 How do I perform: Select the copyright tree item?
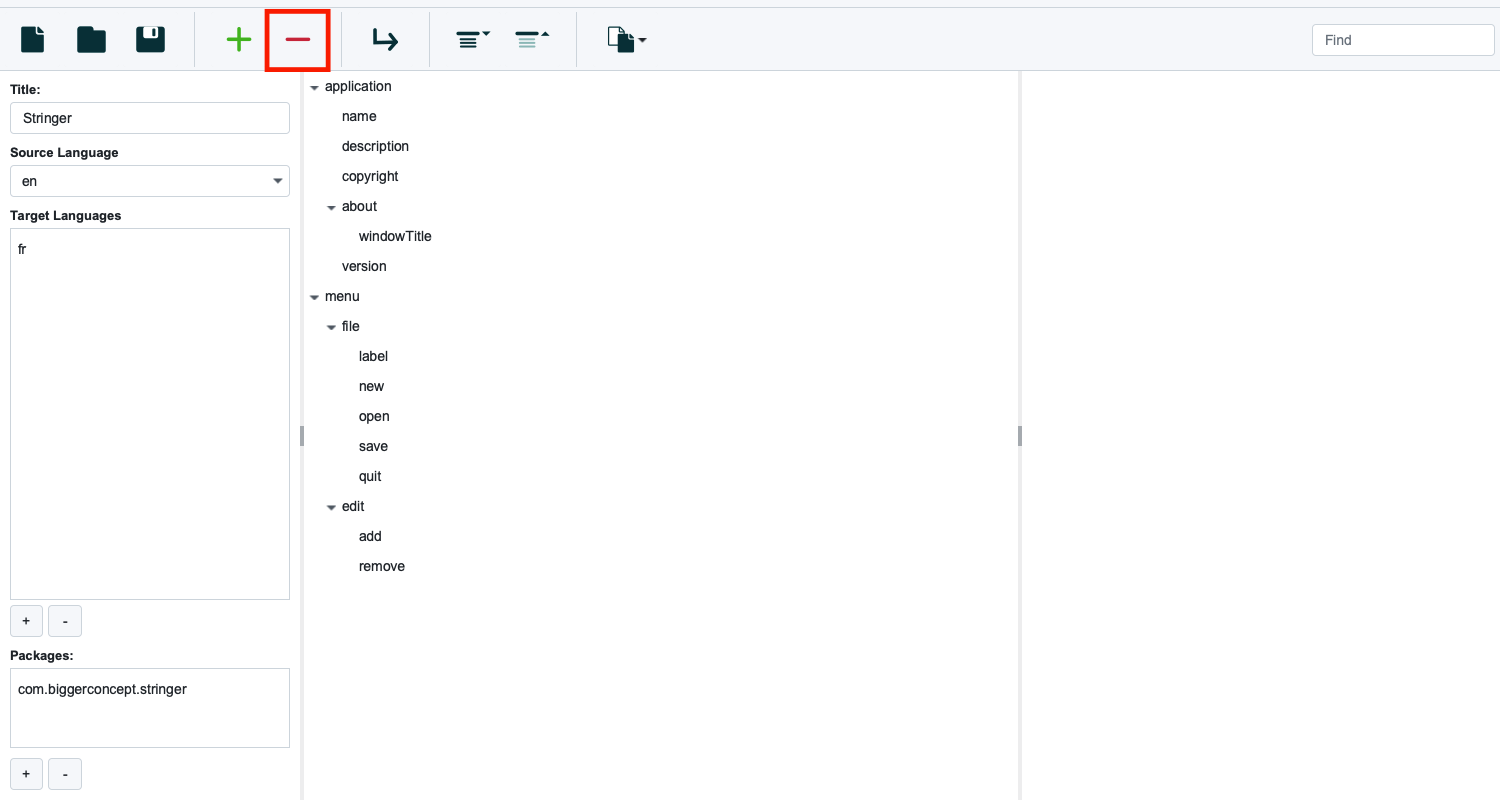370,176
